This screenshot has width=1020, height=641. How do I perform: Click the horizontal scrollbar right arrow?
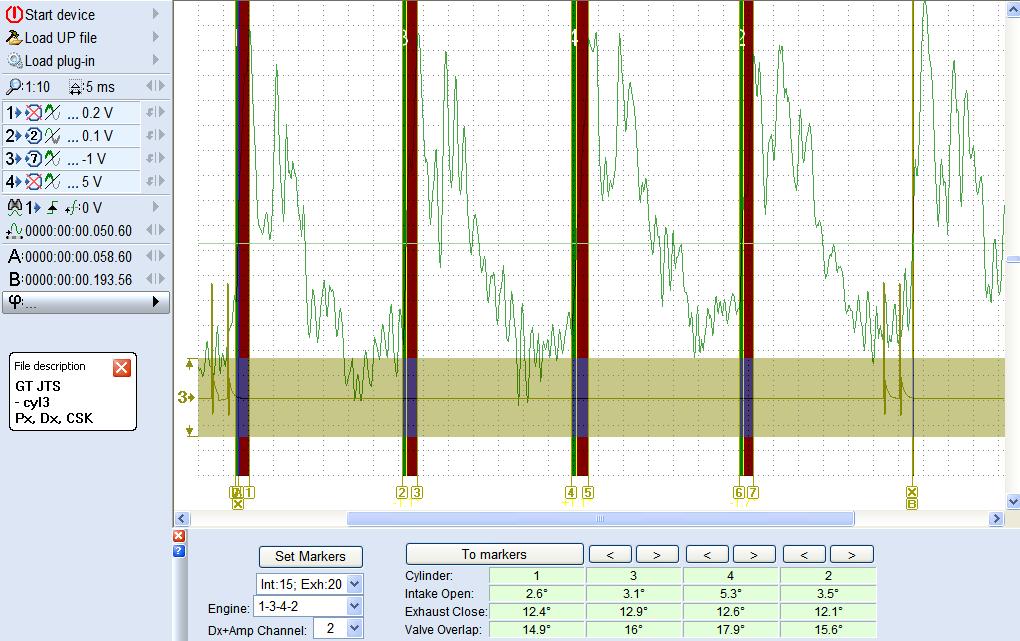[x=996, y=519]
